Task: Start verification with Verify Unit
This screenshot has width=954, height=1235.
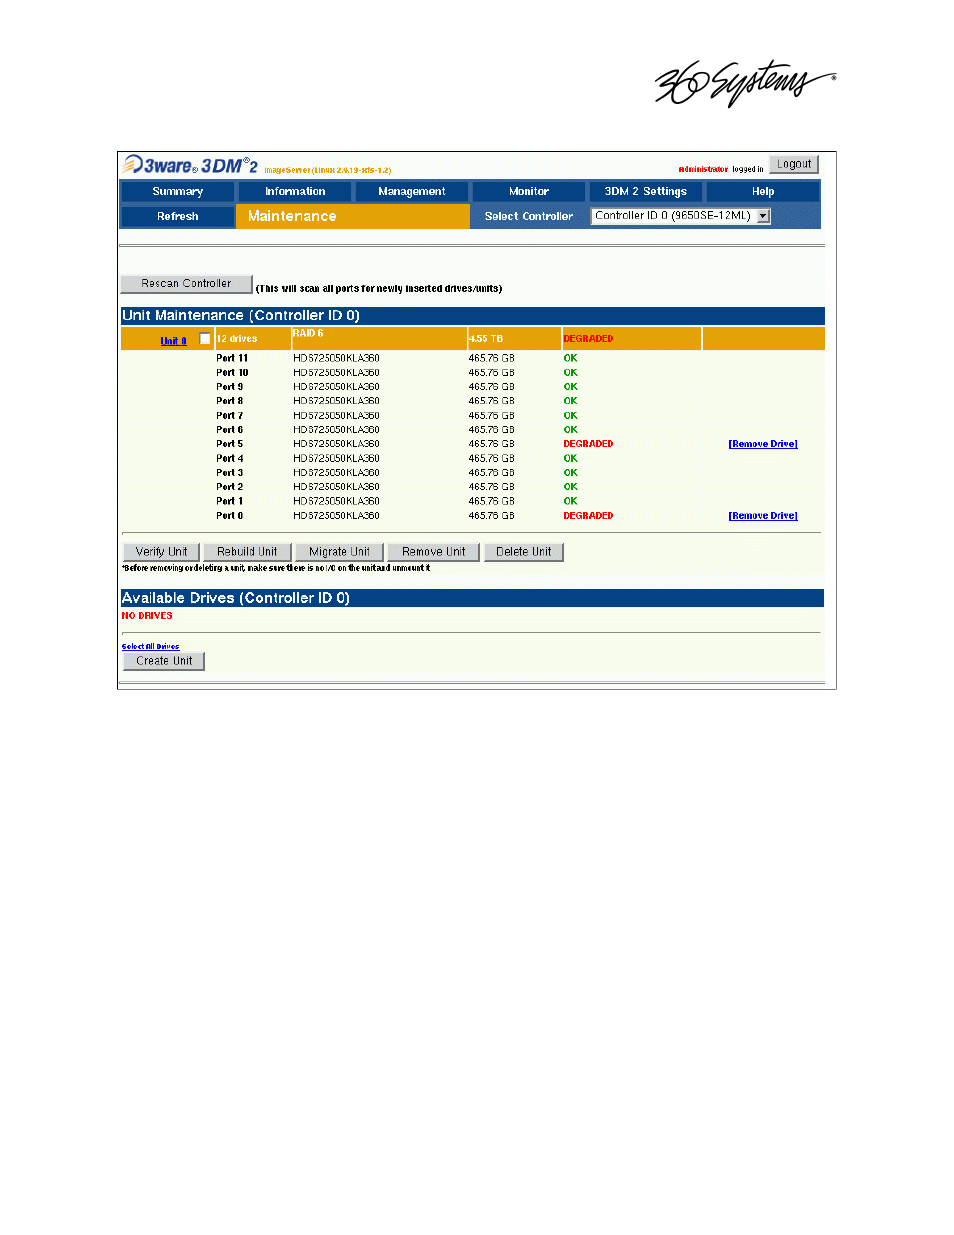Action: coord(161,552)
